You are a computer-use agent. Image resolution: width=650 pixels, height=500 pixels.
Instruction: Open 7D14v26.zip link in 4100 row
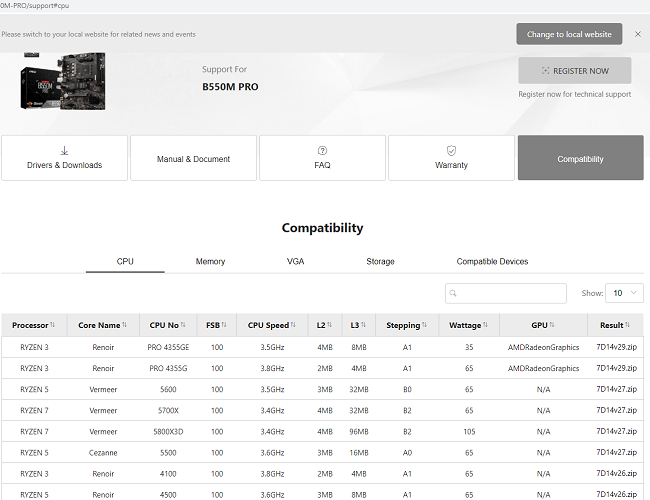[x=616, y=474]
